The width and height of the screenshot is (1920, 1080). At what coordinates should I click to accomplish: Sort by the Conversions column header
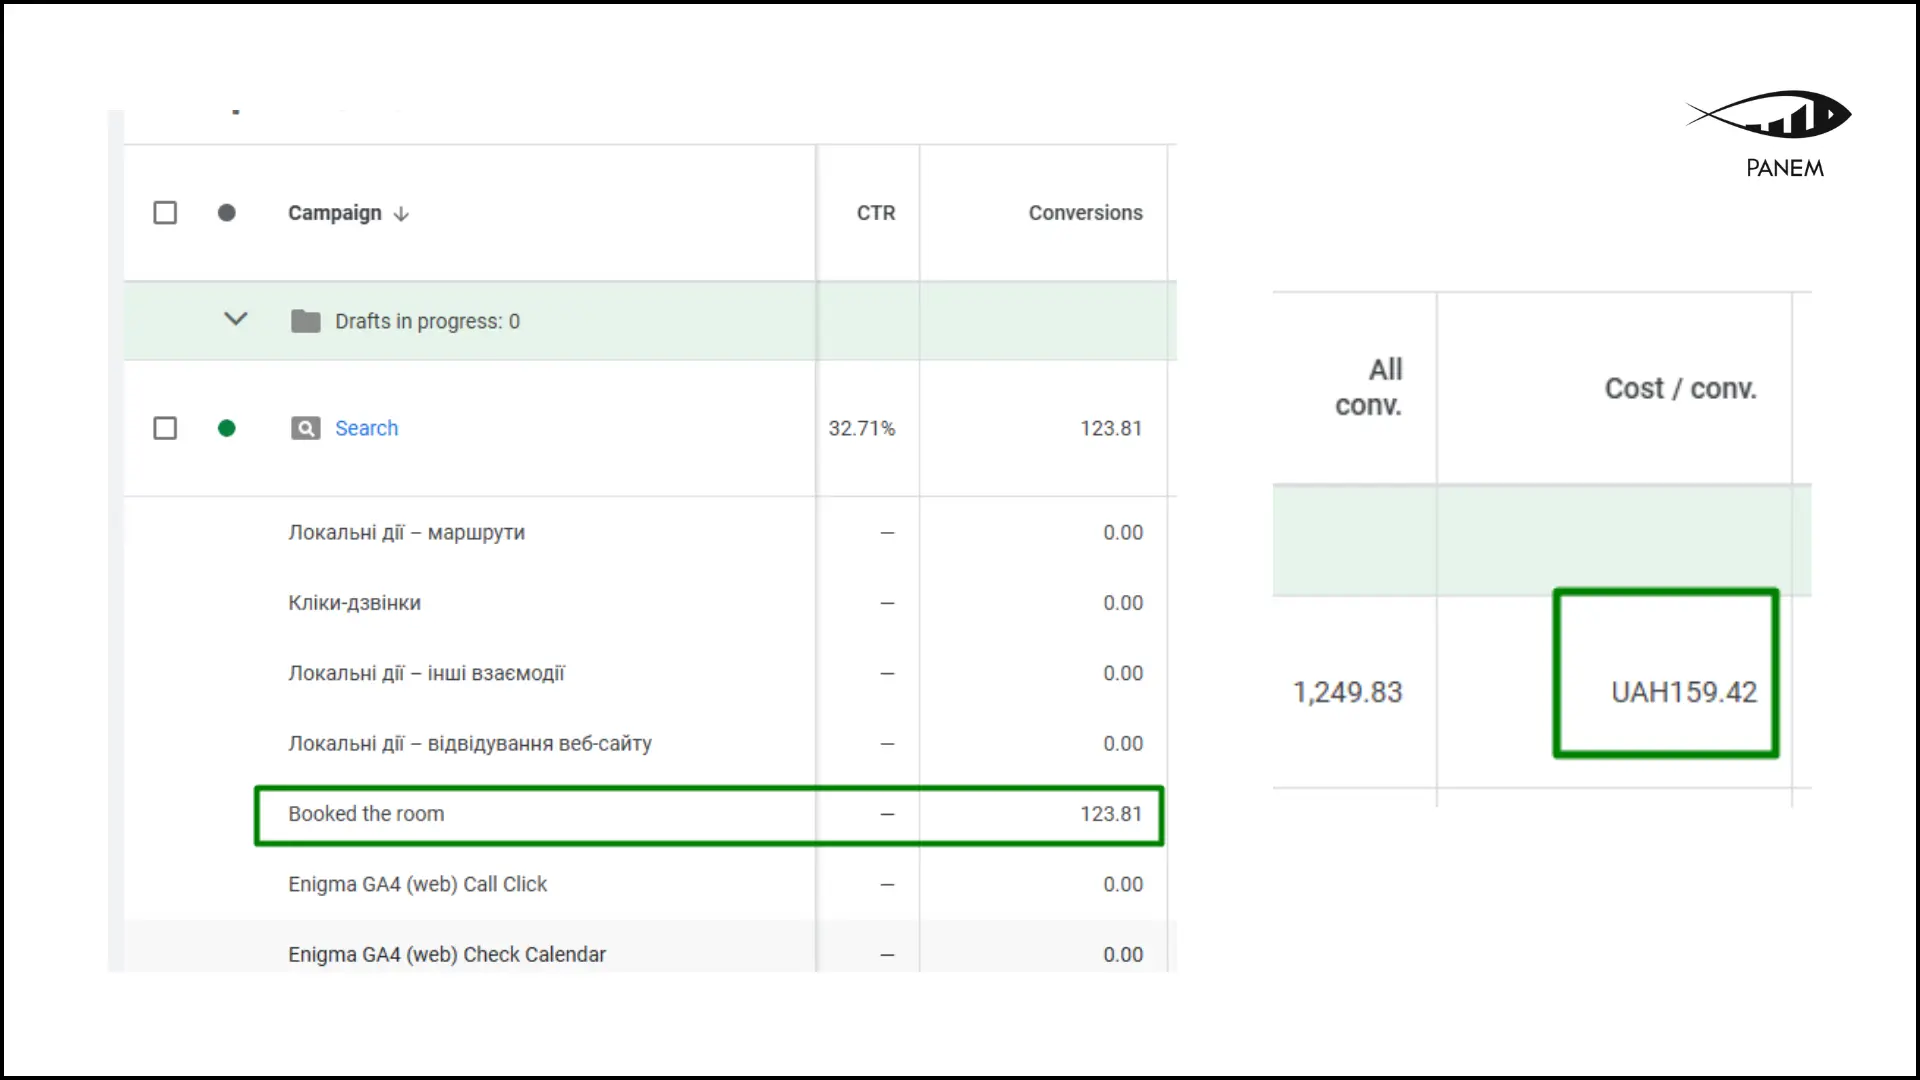pyautogui.click(x=1085, y=213)
